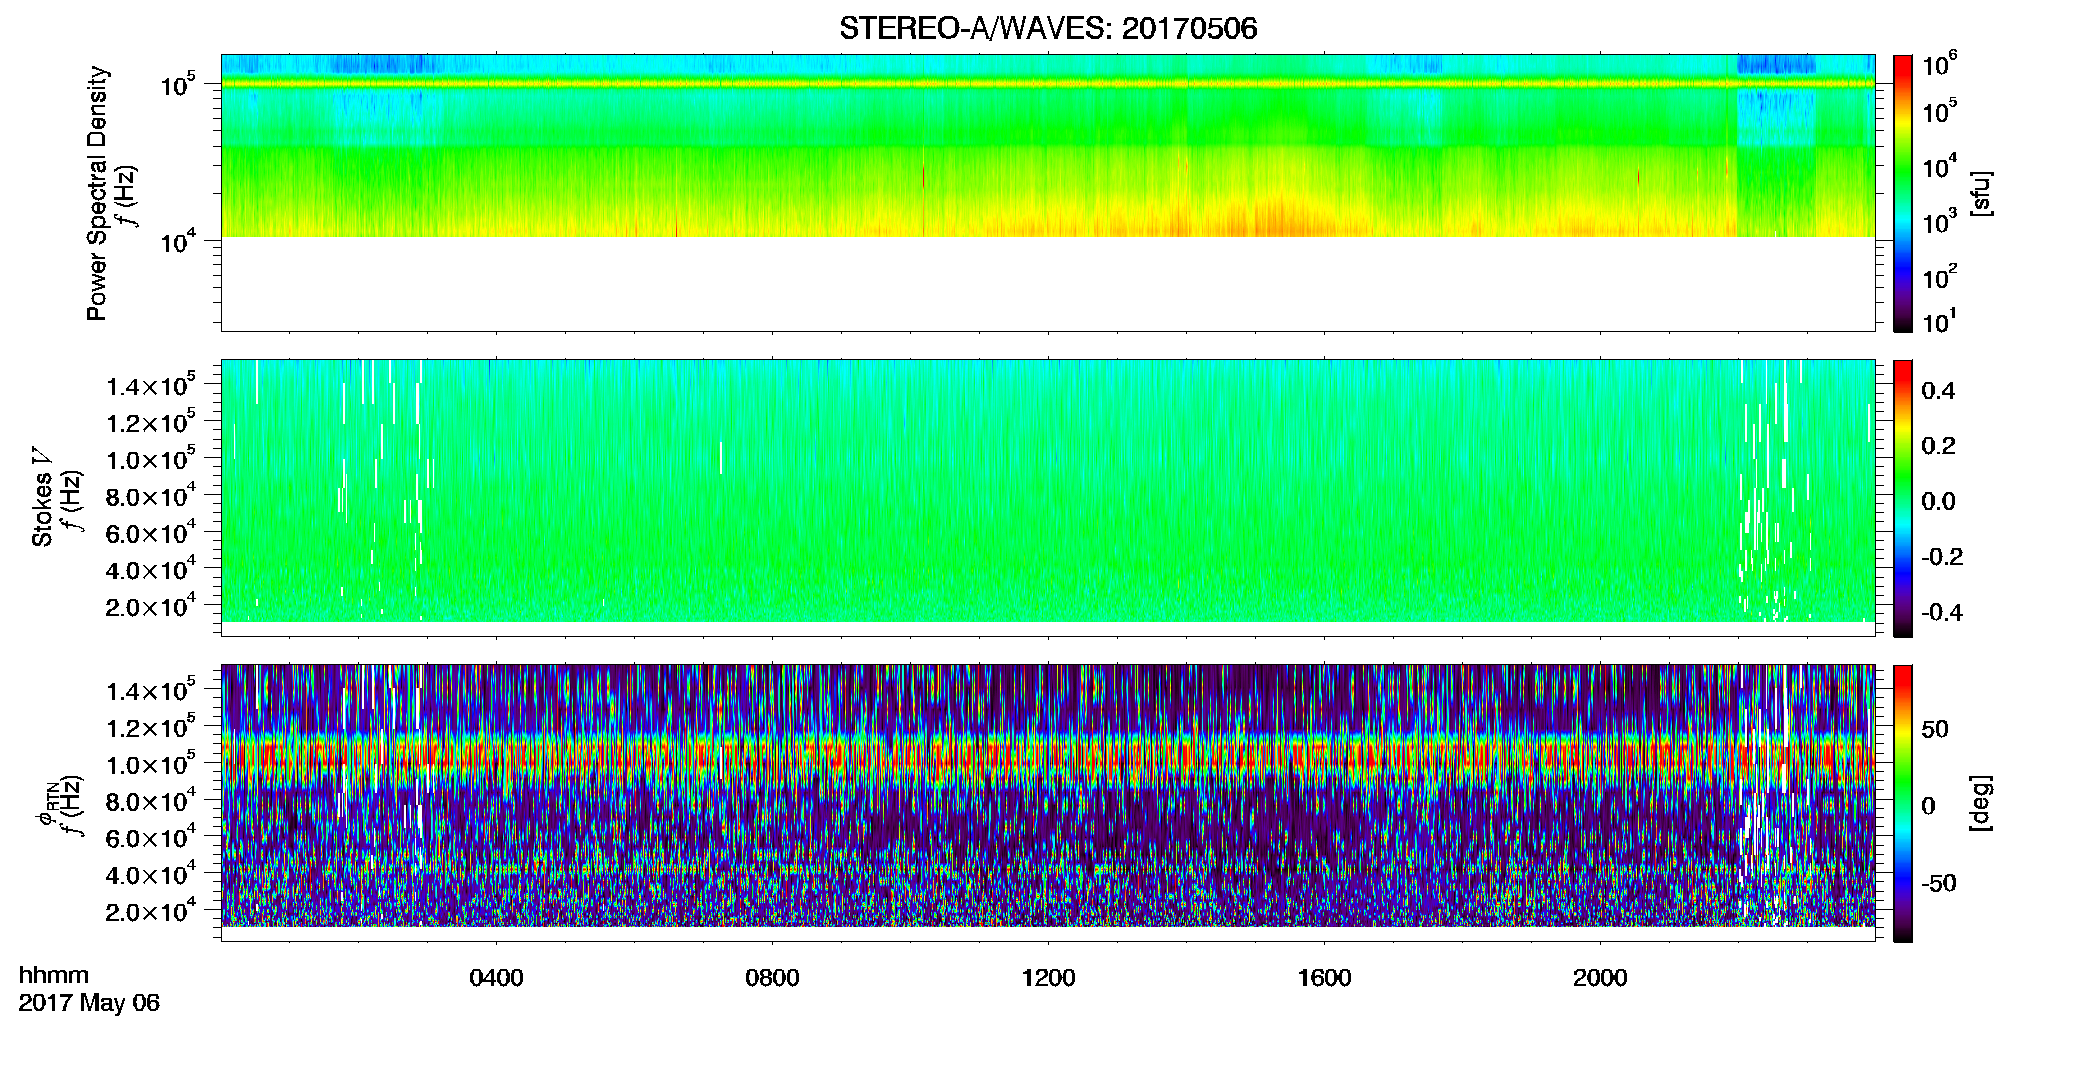Click the 0.4 tick on Stokes V color bar
This screenshot has height=1080, width=2096.
pyautogui.click(x=1938, y=390)
